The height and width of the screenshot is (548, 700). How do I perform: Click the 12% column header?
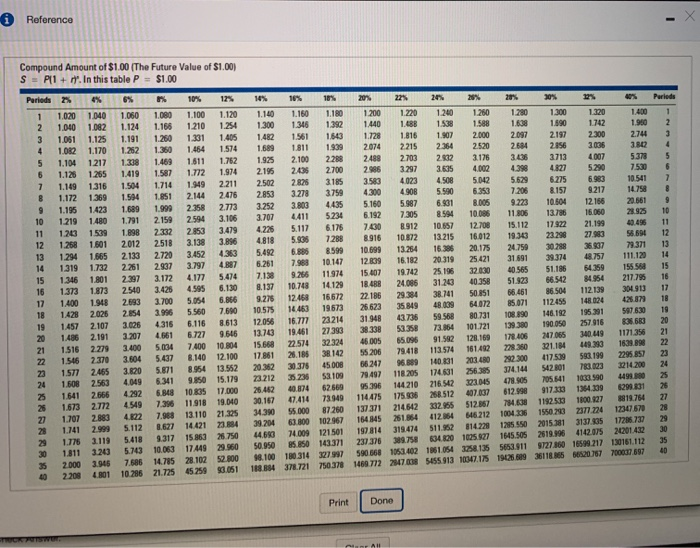pyautogui.click(x=227, y=99)
